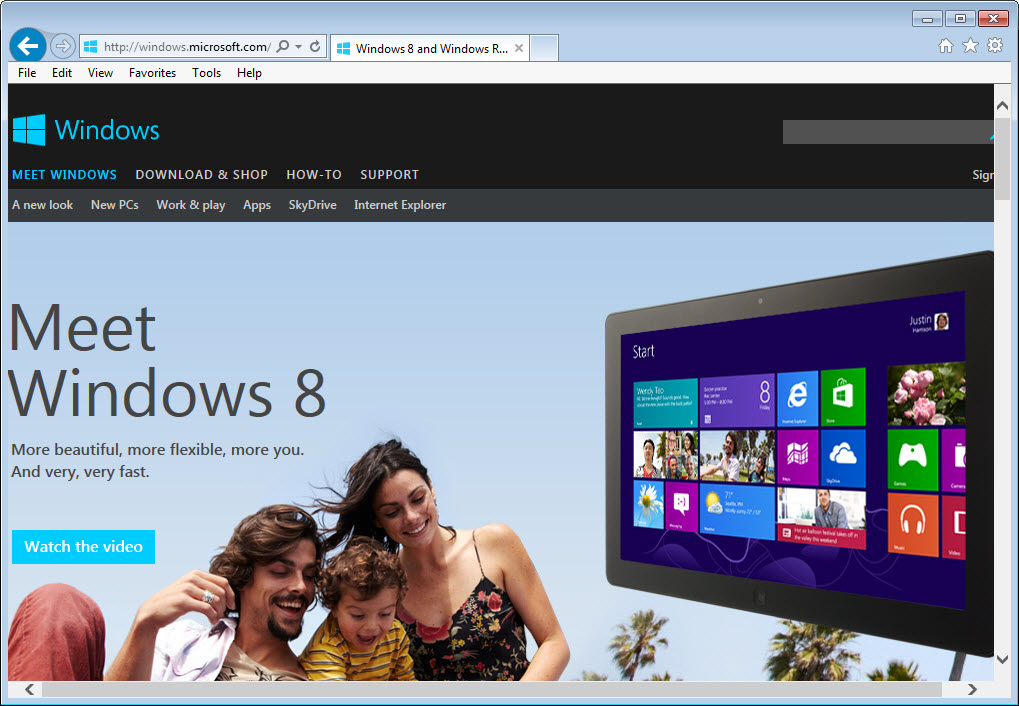This screenshot has width=1019, height=706.
Task: Open the Work & play page
Action: [190, 205]
